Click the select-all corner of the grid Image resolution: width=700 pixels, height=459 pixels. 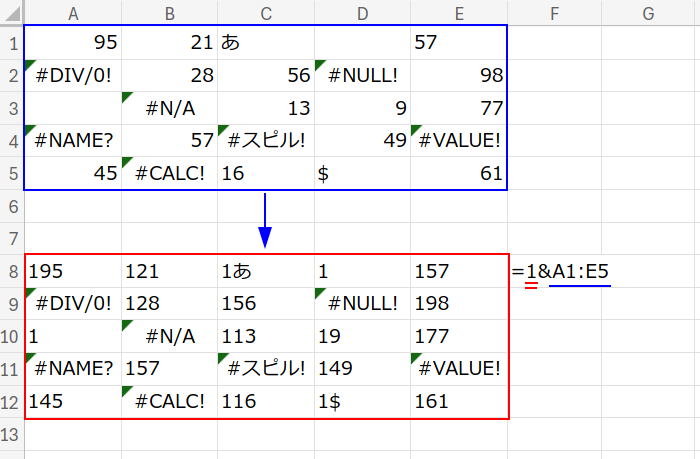pyautogui.click(x=11, y=12)
